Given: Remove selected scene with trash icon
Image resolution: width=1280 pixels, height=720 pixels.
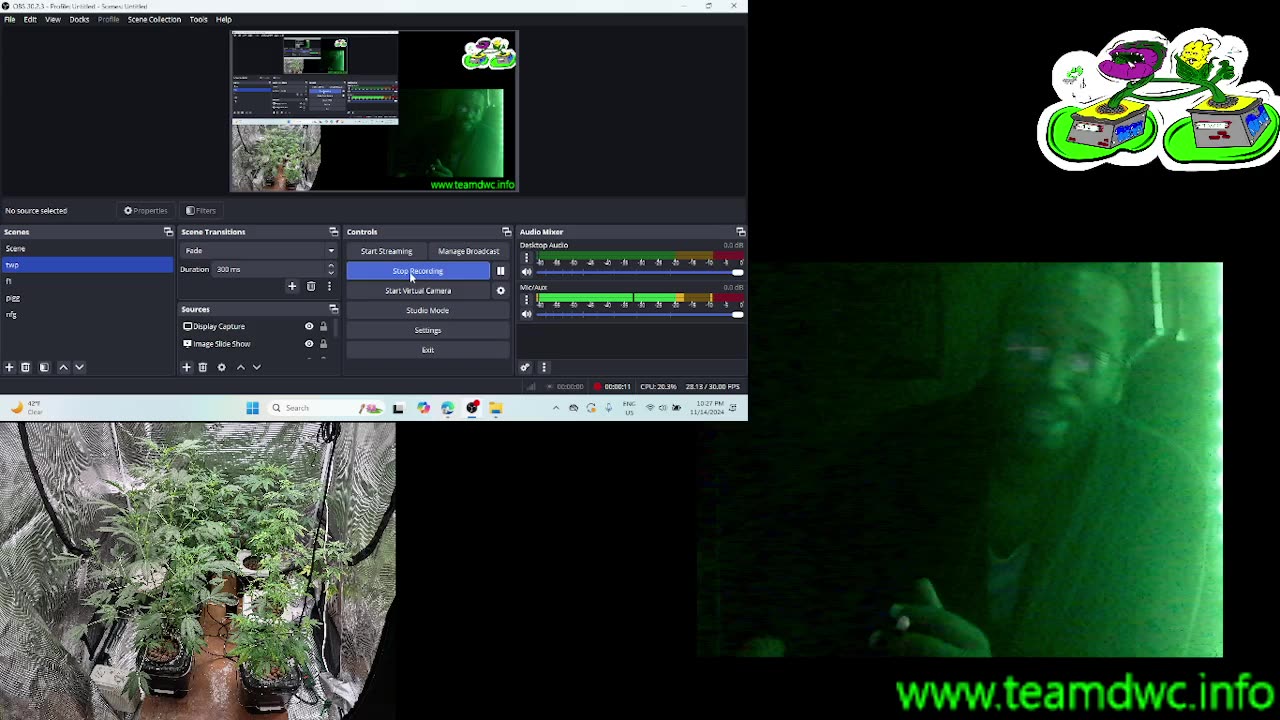Looking at the screenshot, I should 26,367.
